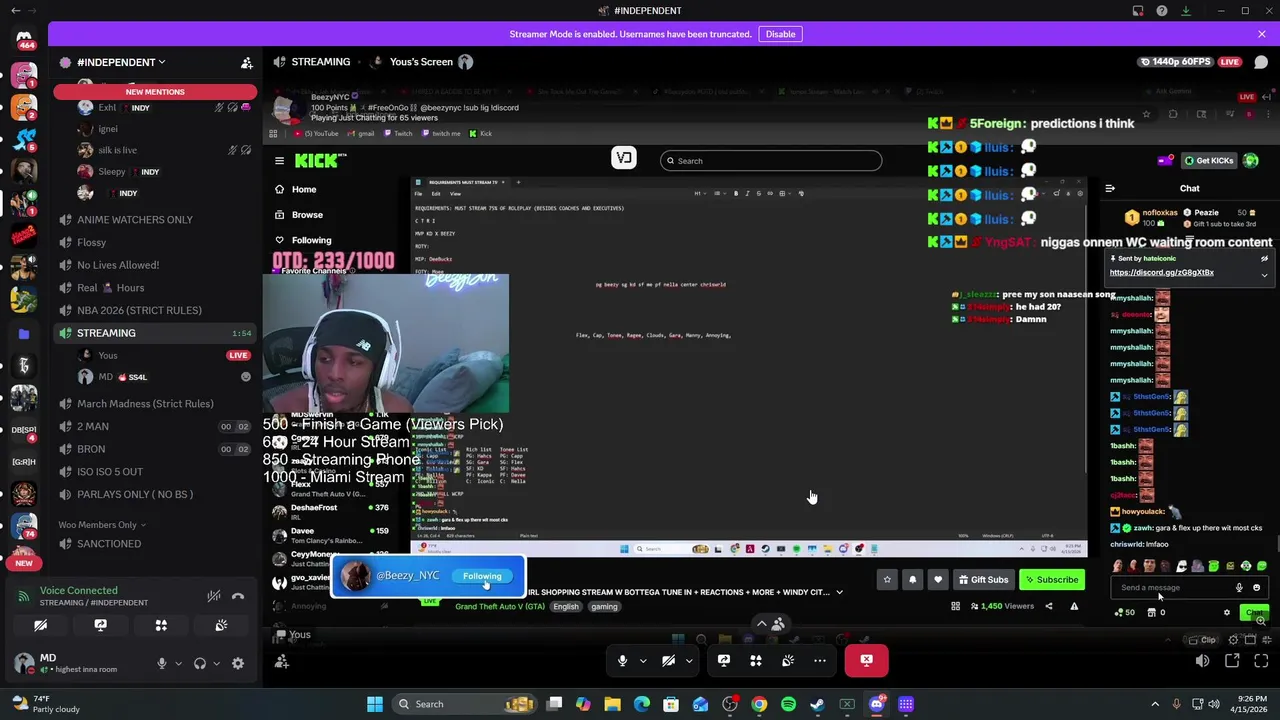Disconnect from voice with the hang-up icon
The height and width of the screenshot is (720, 1280).
click(238, 597)
